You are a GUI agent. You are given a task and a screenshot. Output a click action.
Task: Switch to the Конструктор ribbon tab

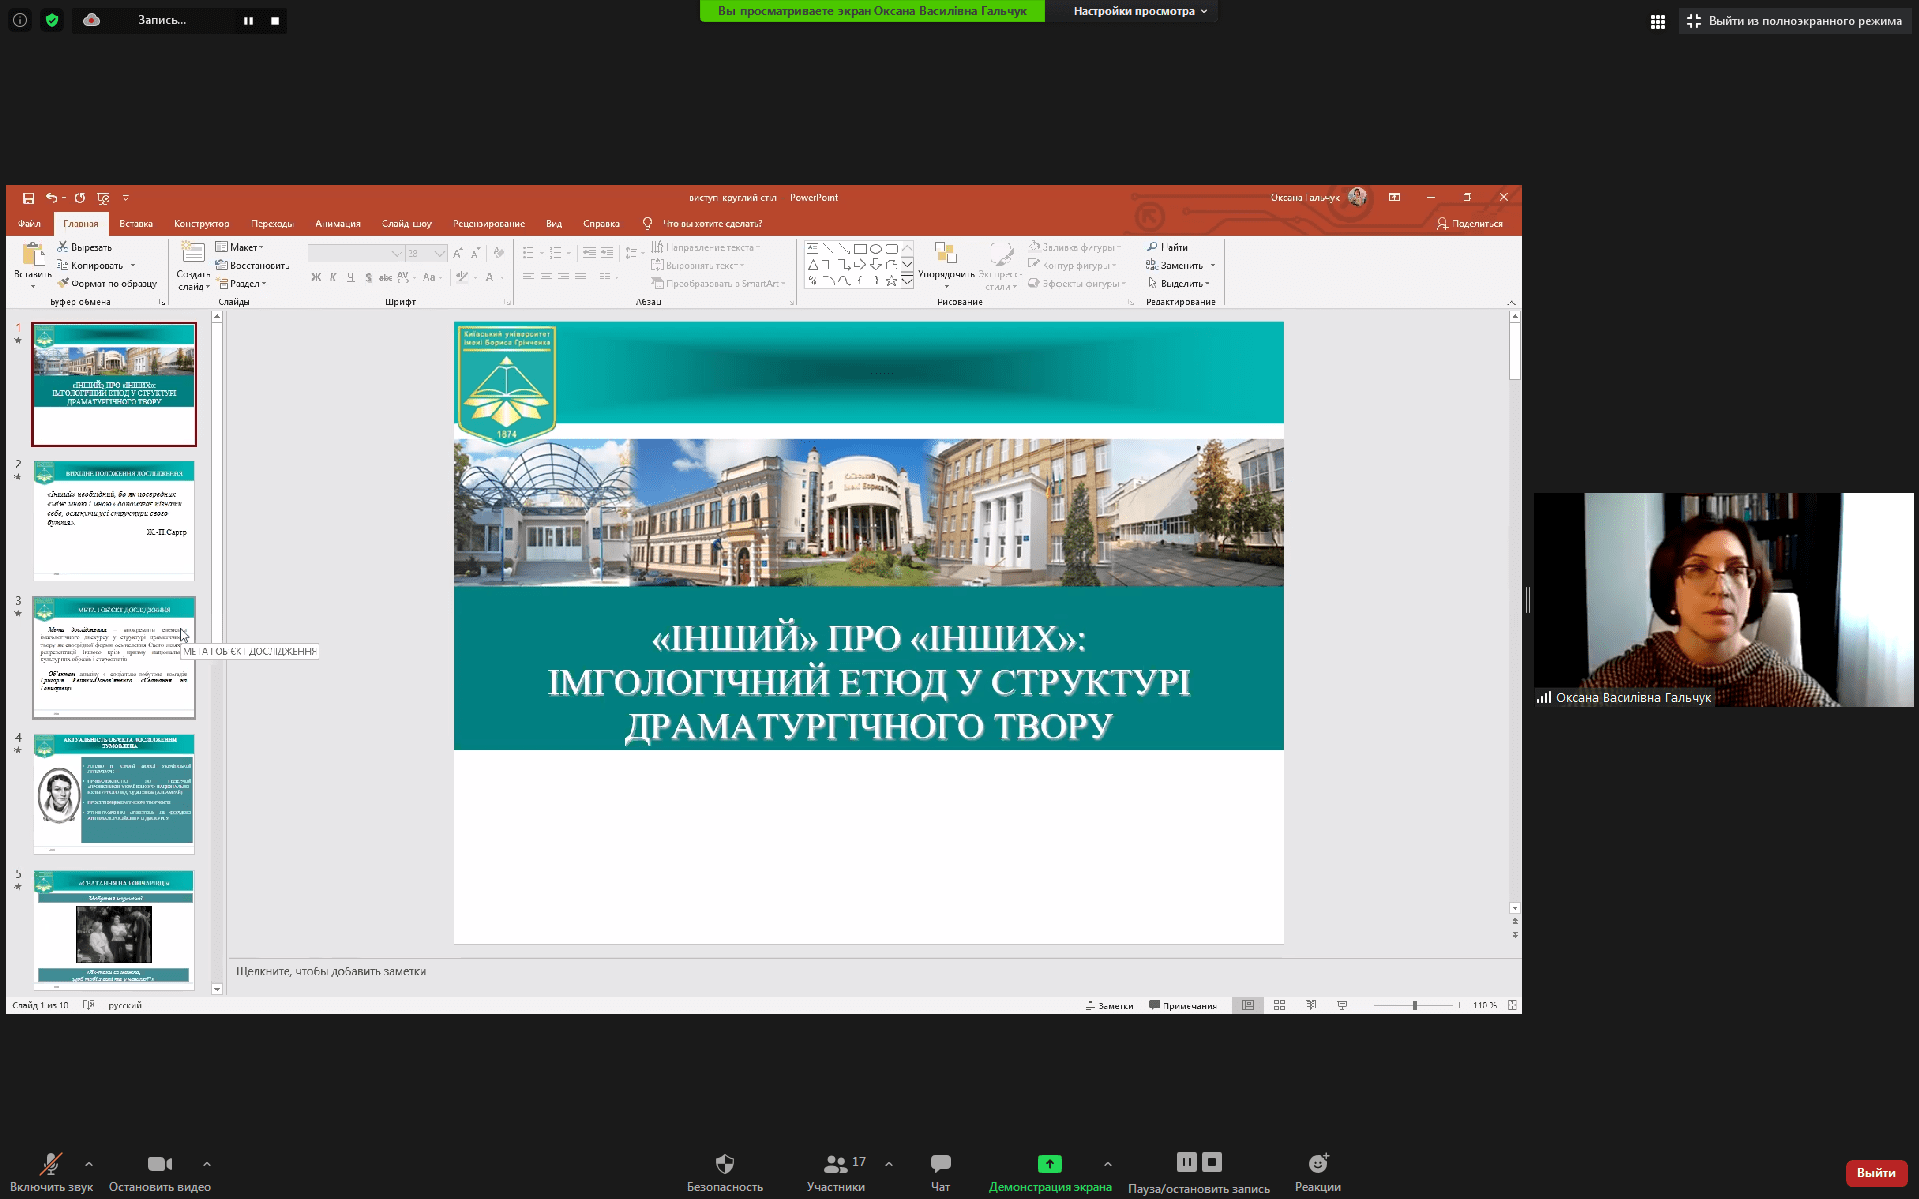coord(201,224)
